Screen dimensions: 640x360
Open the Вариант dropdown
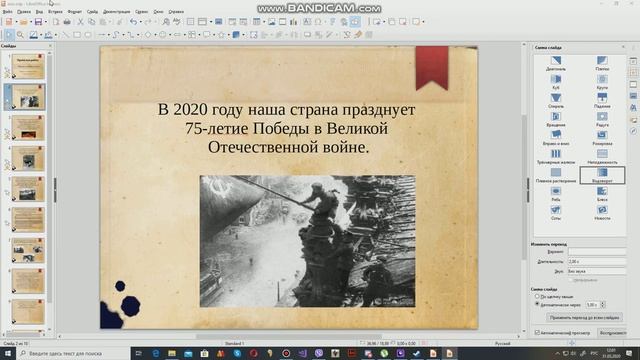point(597,252)
